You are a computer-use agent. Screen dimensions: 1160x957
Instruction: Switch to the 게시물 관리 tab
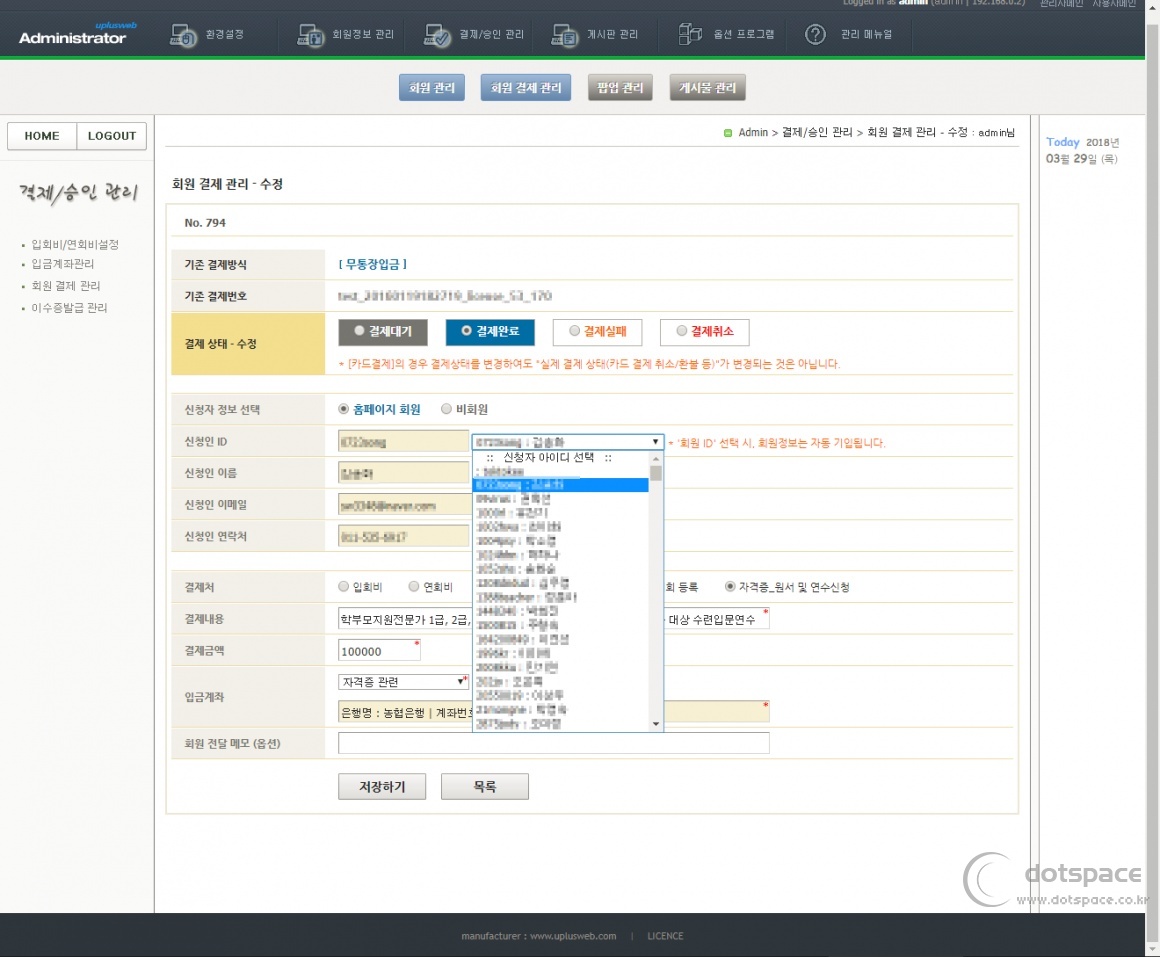pos(707,87)
